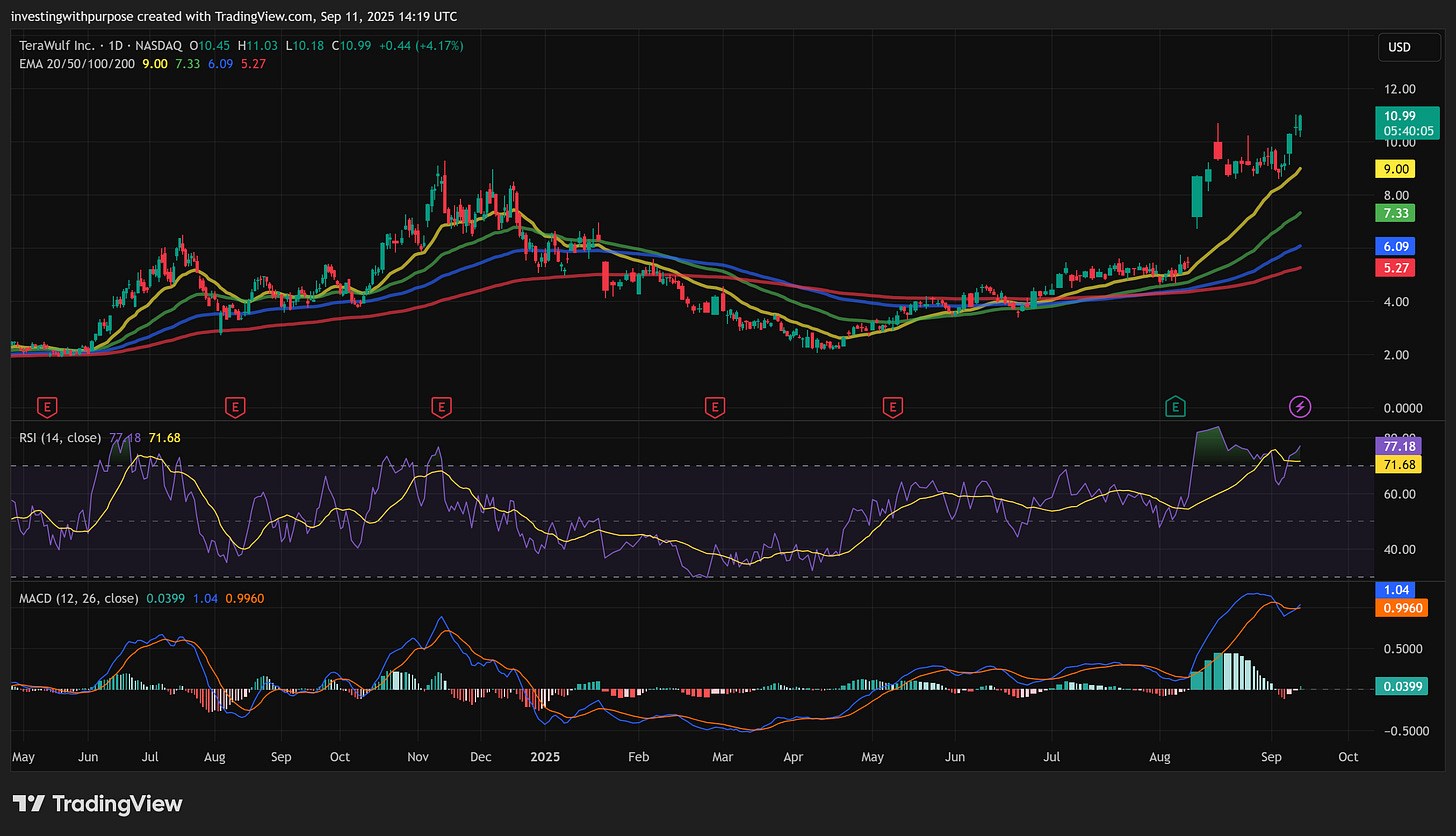The height and width of the screenshot is (836, 1456).
Task: Select the red earnings marker after February 2025
Action: (714, 406)
